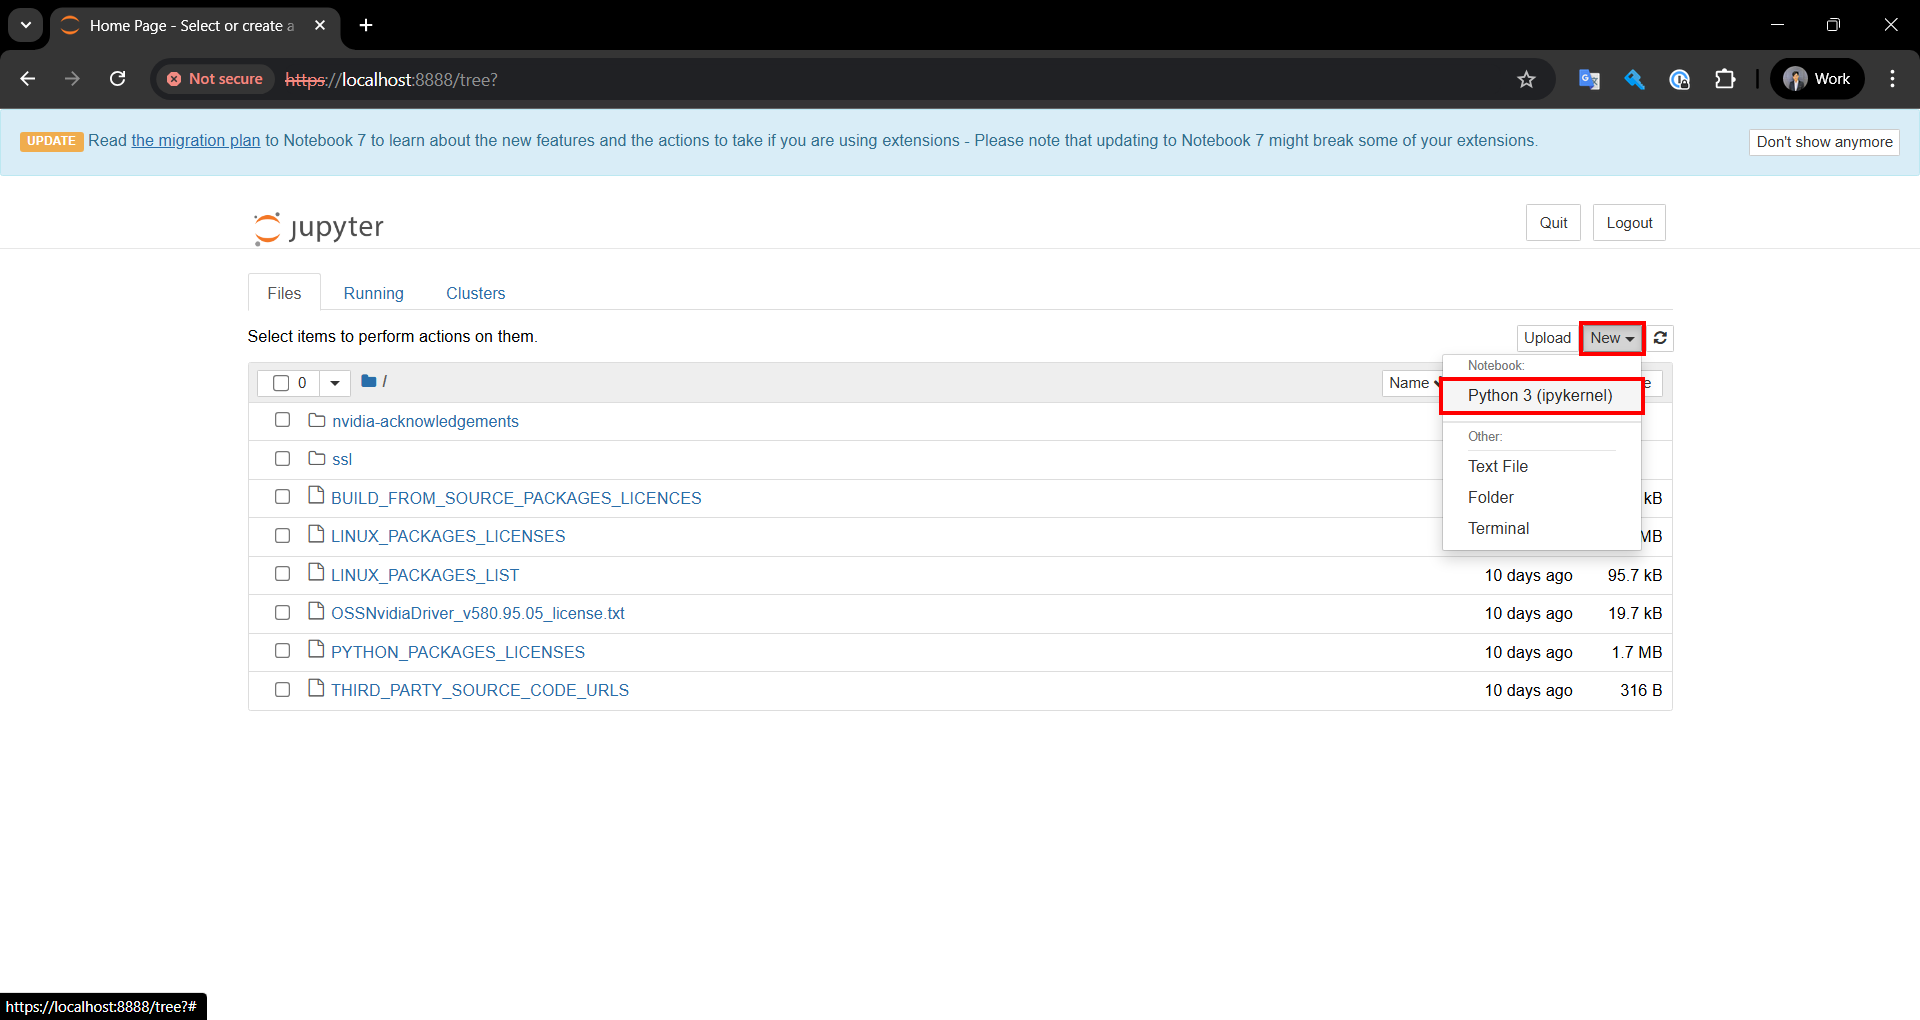Viewport: 1920px width, 1020px height.
Task: Open BUILD_FROM_SOURCE_PACKAGES_LICENCES file
Action: pos(516,498)
